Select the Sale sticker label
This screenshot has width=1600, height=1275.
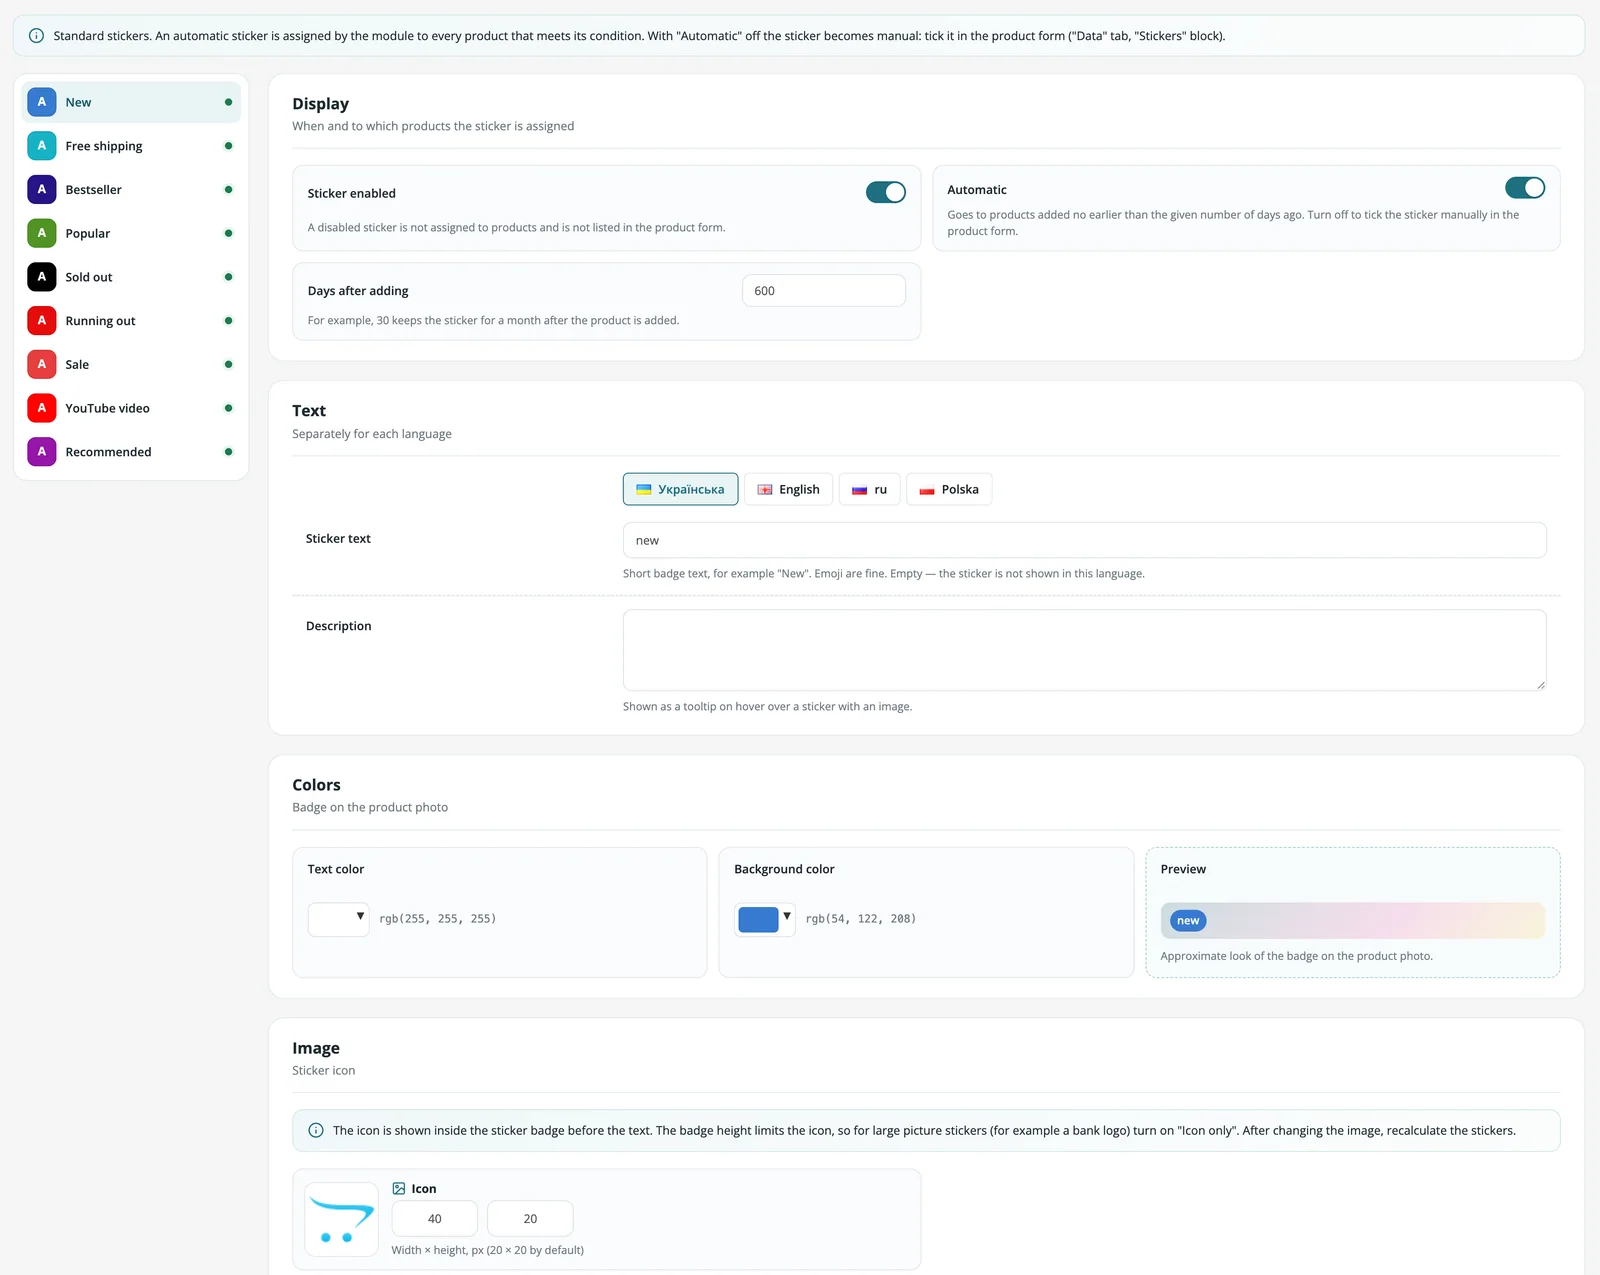(77, 364)
